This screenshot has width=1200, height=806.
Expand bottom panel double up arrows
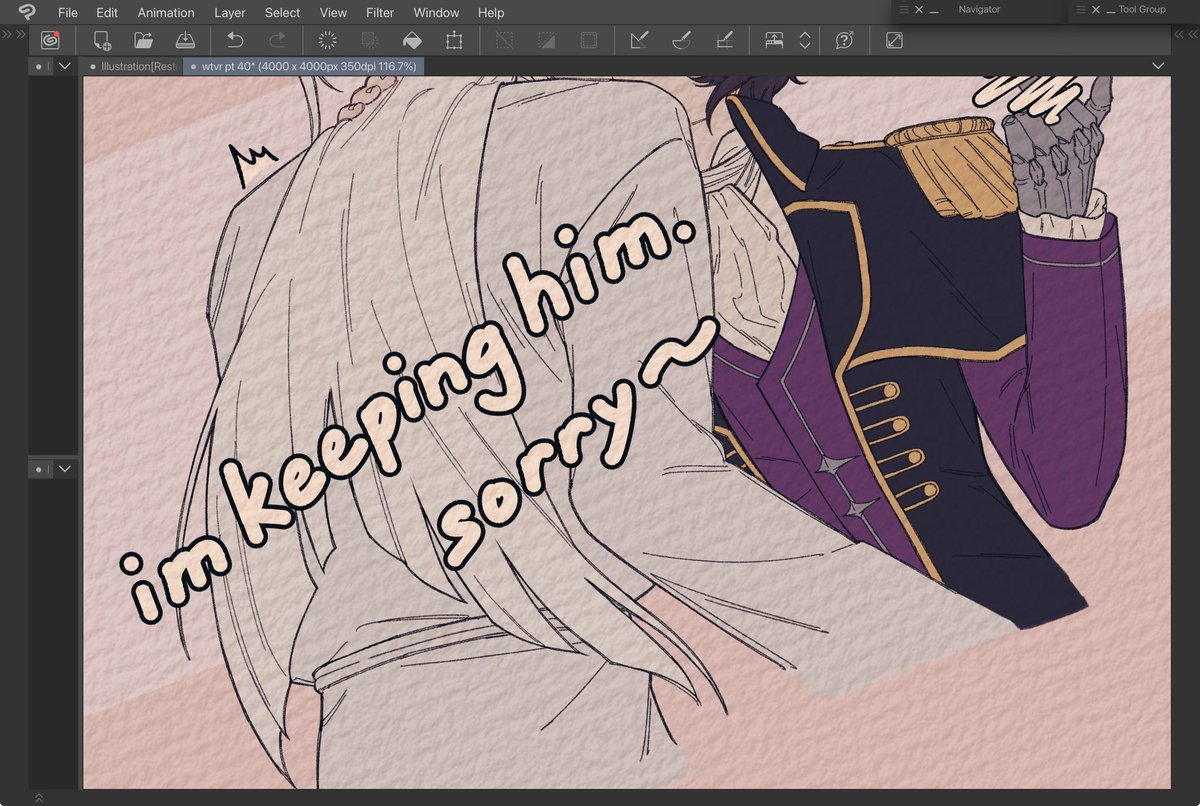(x=39, y=798)
